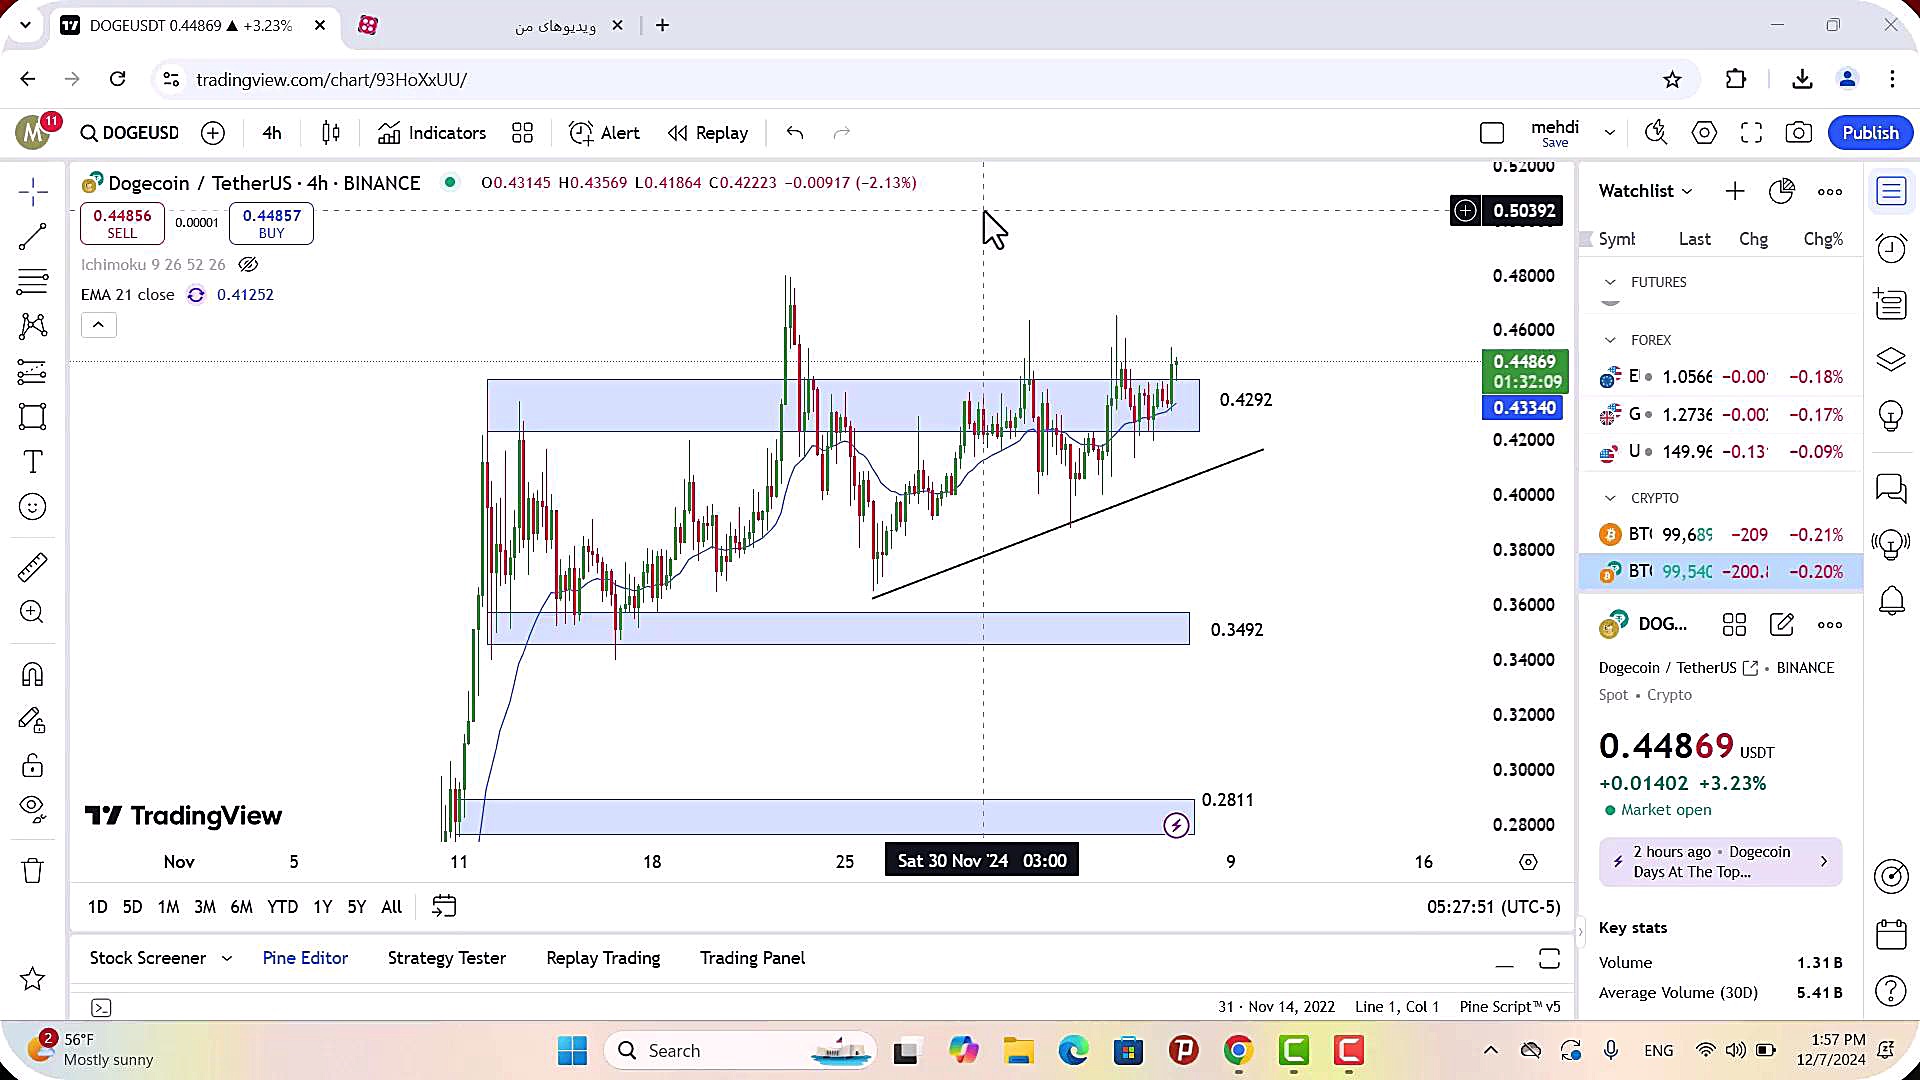Open the alerts clock panel
Image resolution: width=1920 pixels, height=1080 pixels.
point(1891,248)
